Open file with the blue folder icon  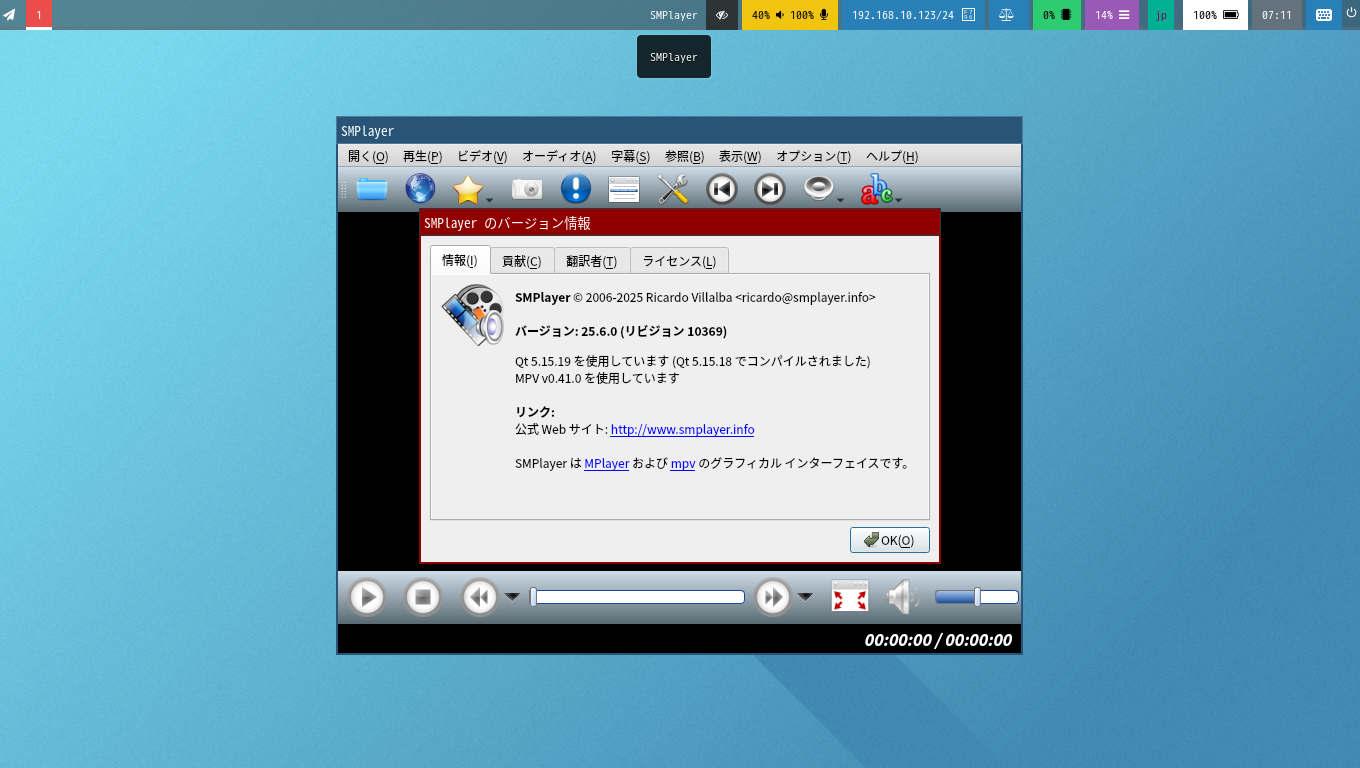(x=372, y=189)
